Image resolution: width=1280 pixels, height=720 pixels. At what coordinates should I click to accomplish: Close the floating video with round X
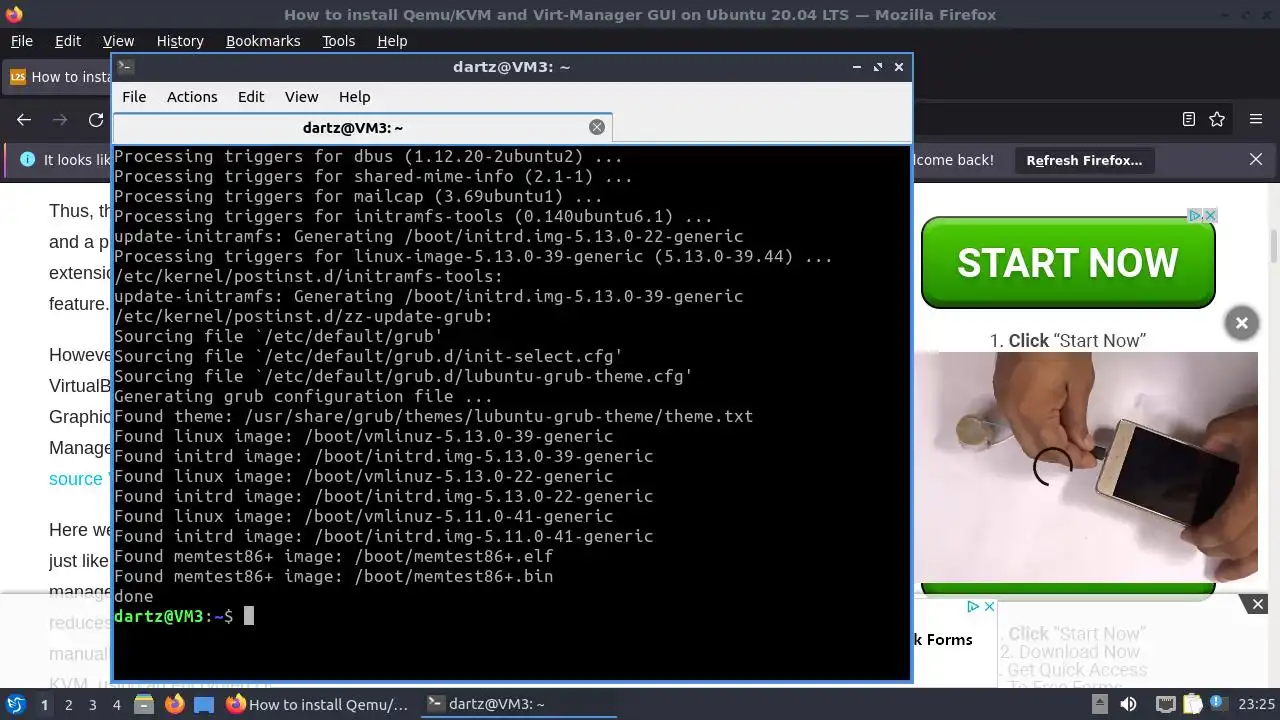[x=1241, y=323]
